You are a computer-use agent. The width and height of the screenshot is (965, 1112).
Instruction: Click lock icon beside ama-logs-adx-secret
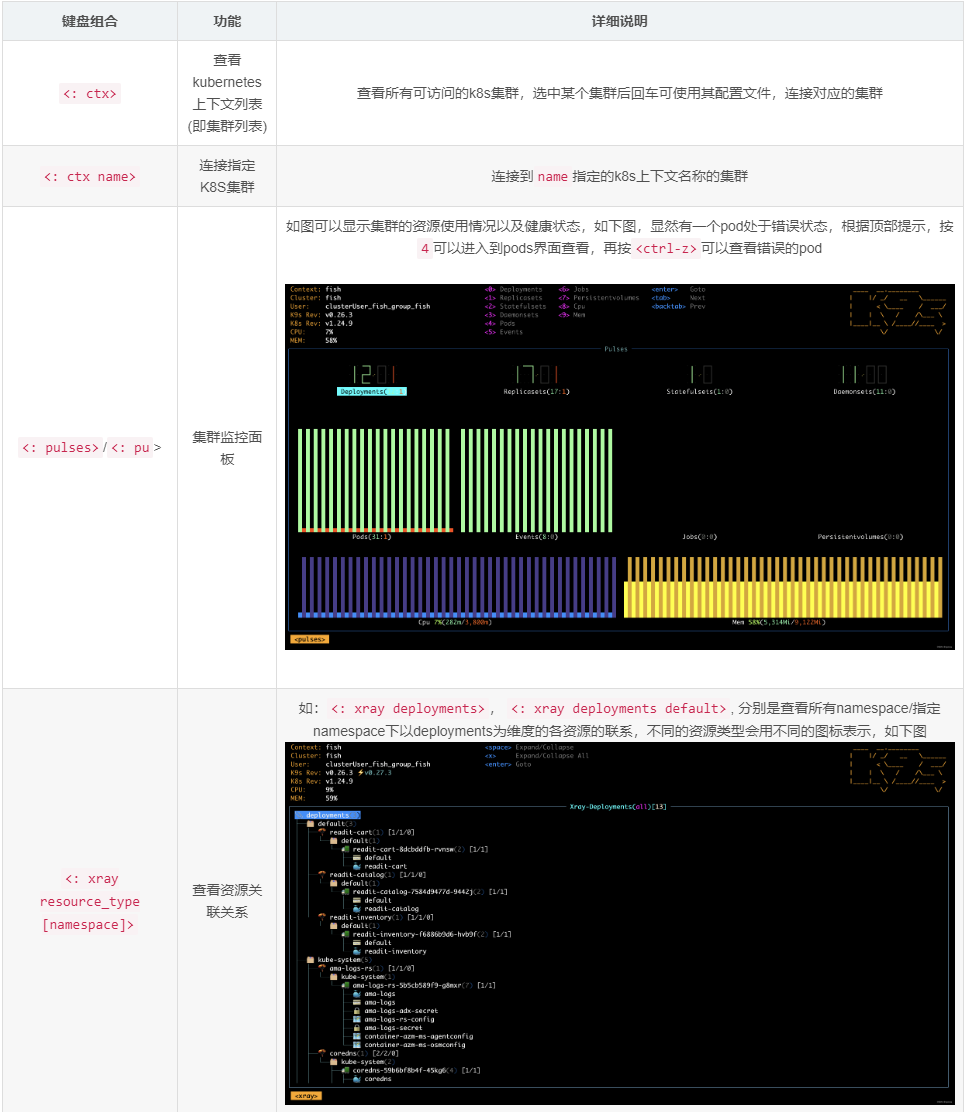[x=357, y=1011]
